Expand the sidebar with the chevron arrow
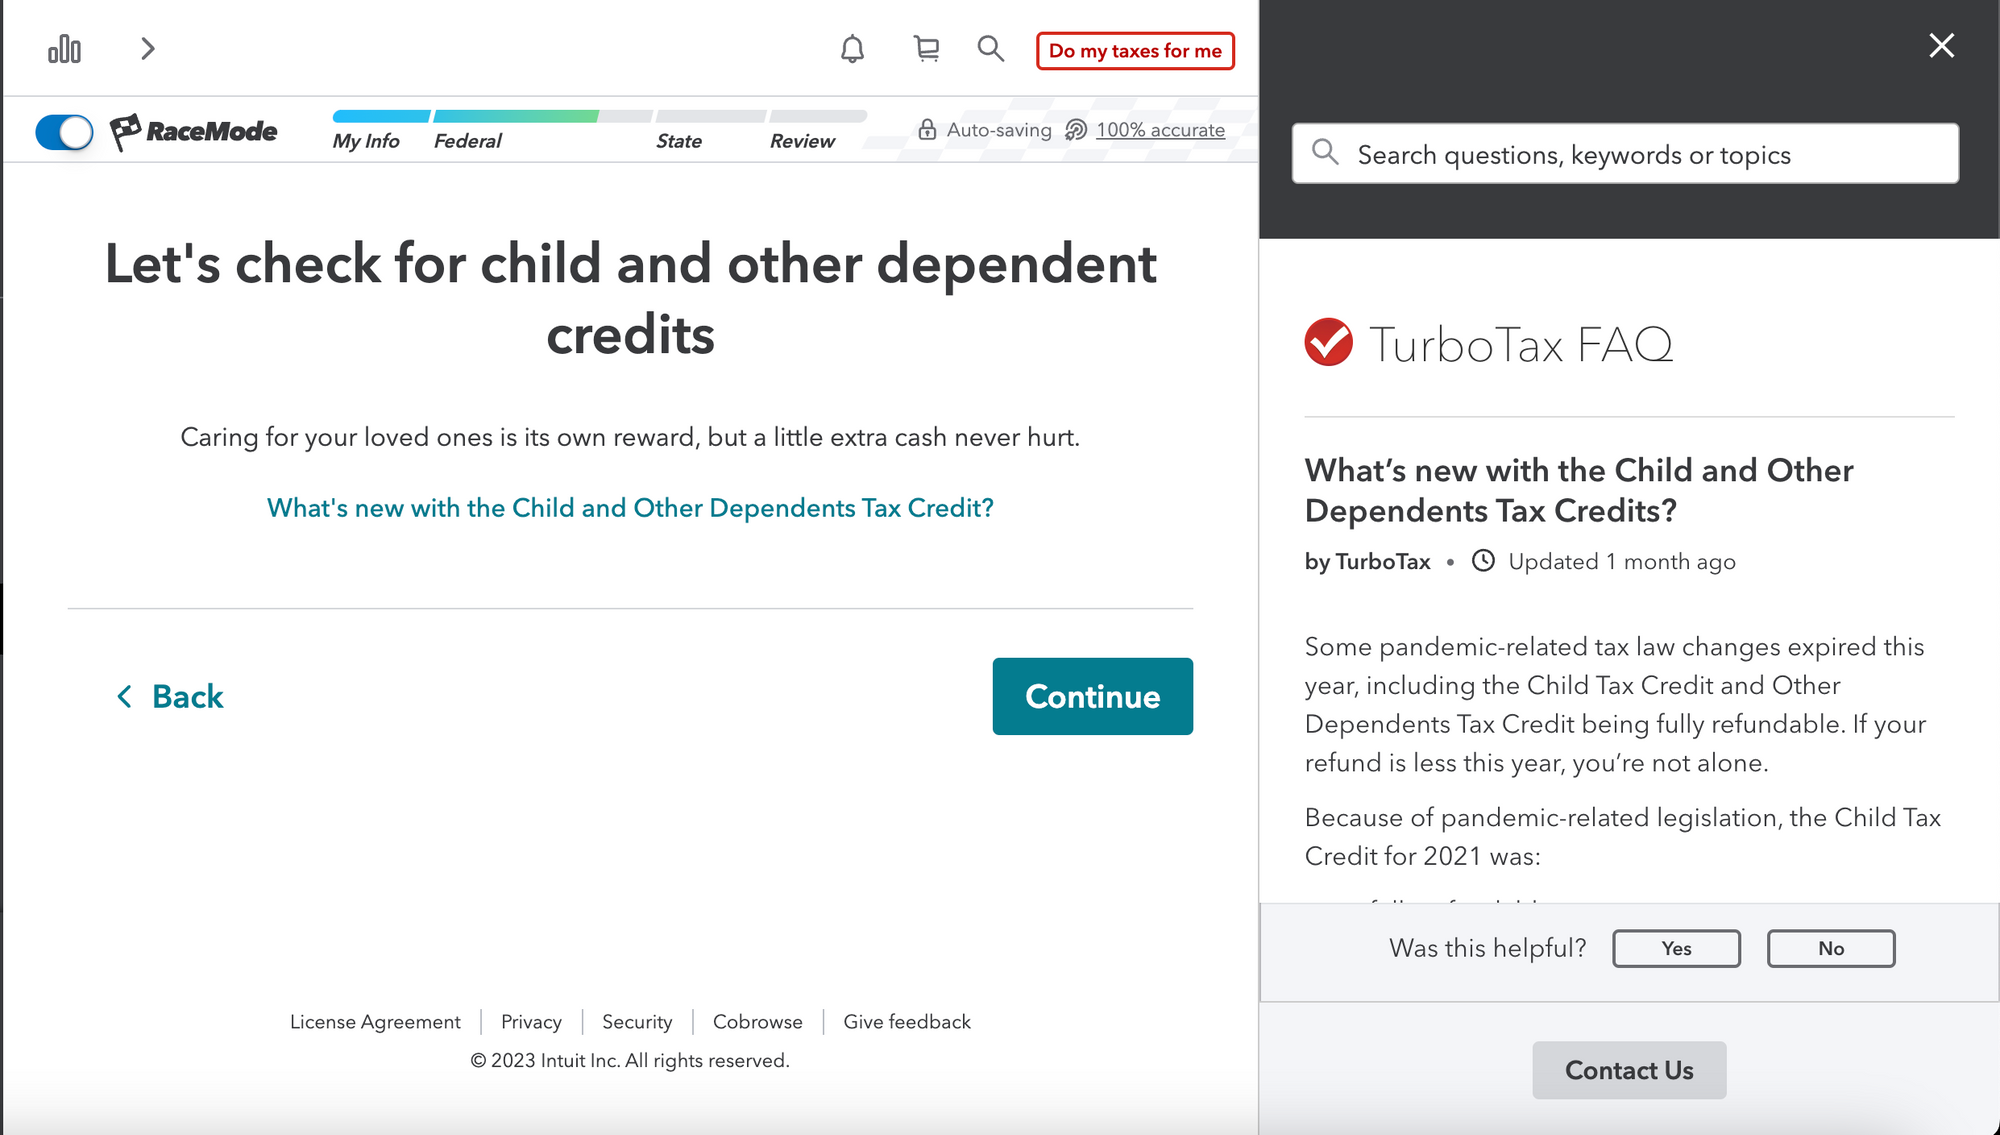This screenshot has height=1135, width=2000. (148, 49)
